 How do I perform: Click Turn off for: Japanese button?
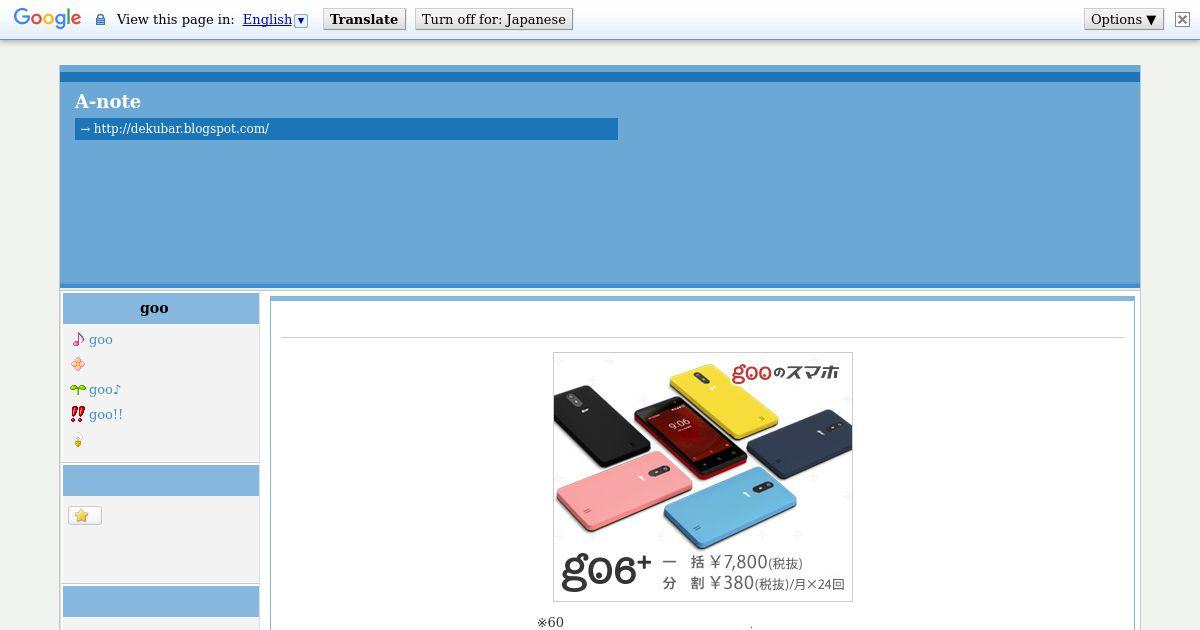point(494,19)
